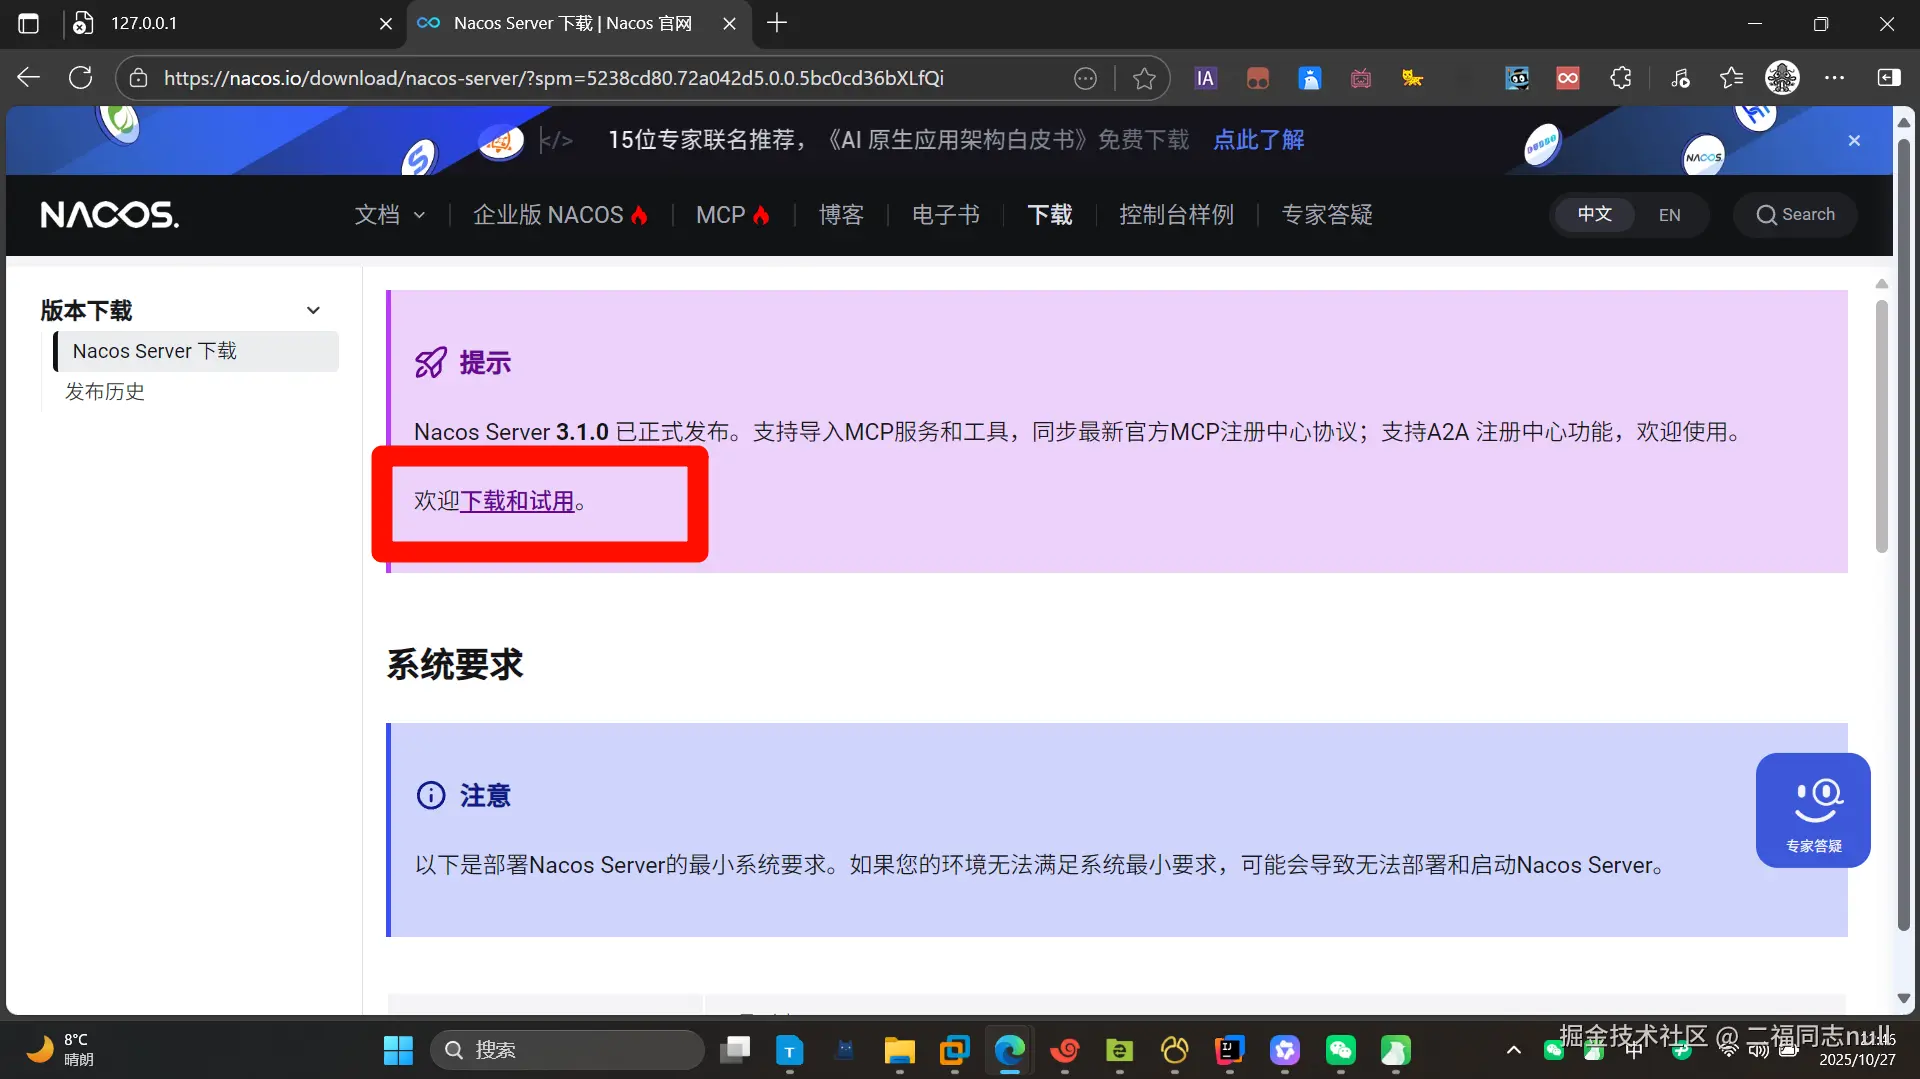Open 专家答疑 in the navigation bar
Image resolution: width=1920 pixels, height=1079 pixels.
point(1327,215)
